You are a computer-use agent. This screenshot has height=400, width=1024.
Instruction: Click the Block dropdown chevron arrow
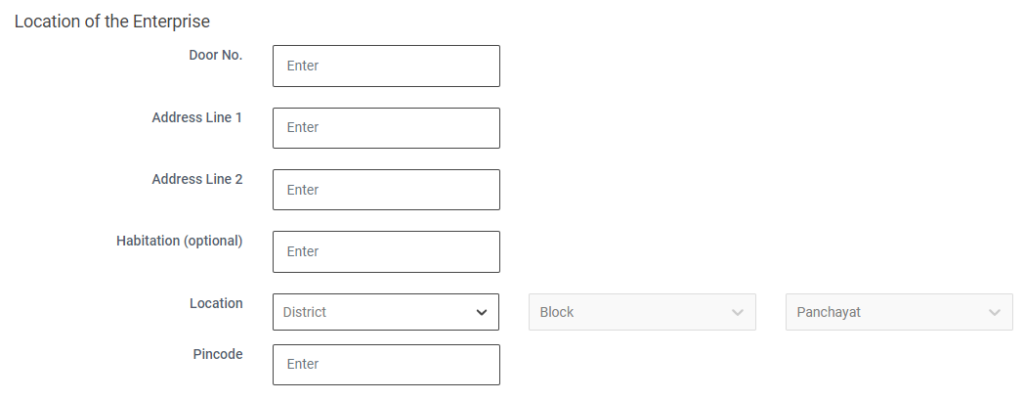coord(738,313)
